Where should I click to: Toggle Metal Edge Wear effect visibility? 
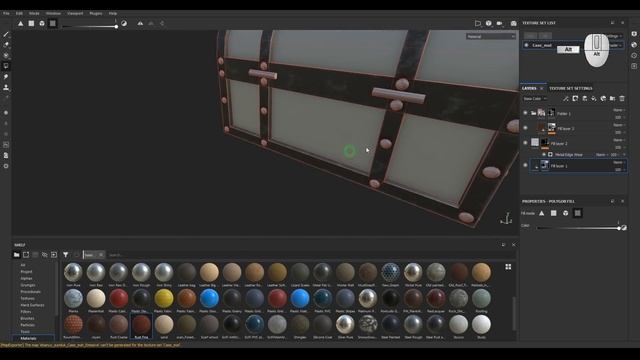pyautogui.click(x=544, y=155)
